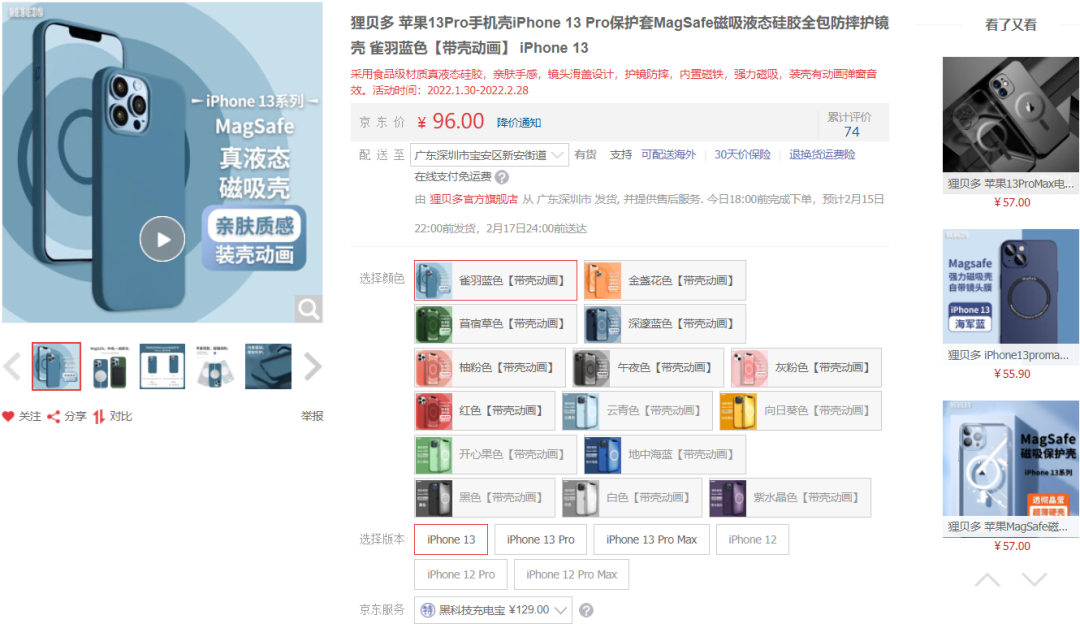Select the second thumbnail with MagSafe ring
Viewport: 1080px width, 624px height.
tap(110, 366)
